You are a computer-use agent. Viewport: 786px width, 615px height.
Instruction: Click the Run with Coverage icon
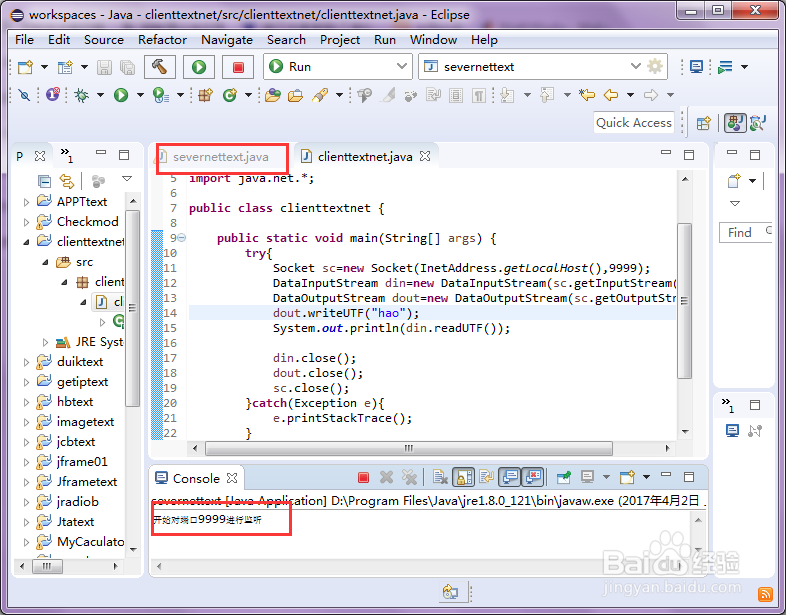(x=160, y=95)
